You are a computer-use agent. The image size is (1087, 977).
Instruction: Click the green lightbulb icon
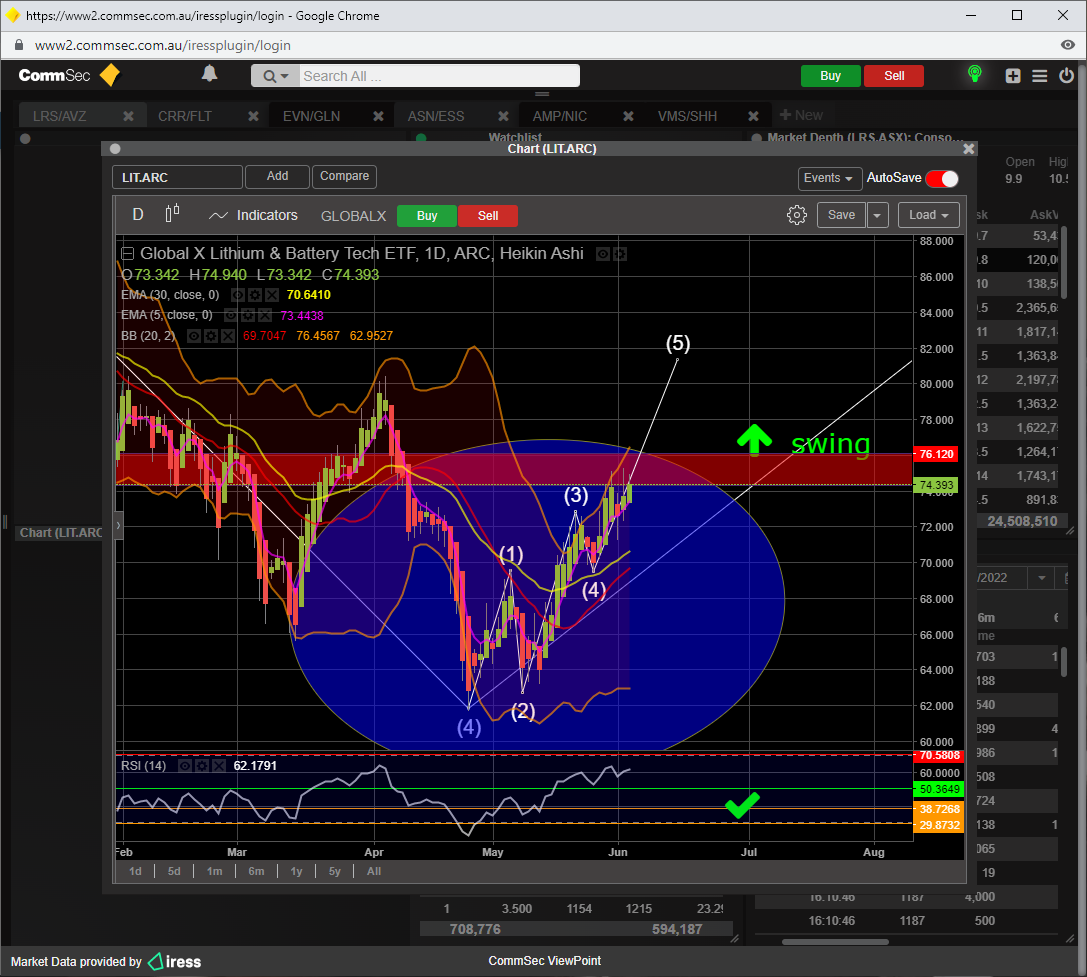click(974, 75)
